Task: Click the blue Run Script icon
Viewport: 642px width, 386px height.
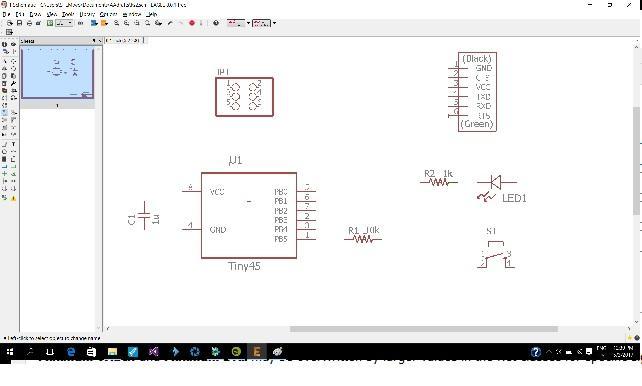Action: point(94,23)
